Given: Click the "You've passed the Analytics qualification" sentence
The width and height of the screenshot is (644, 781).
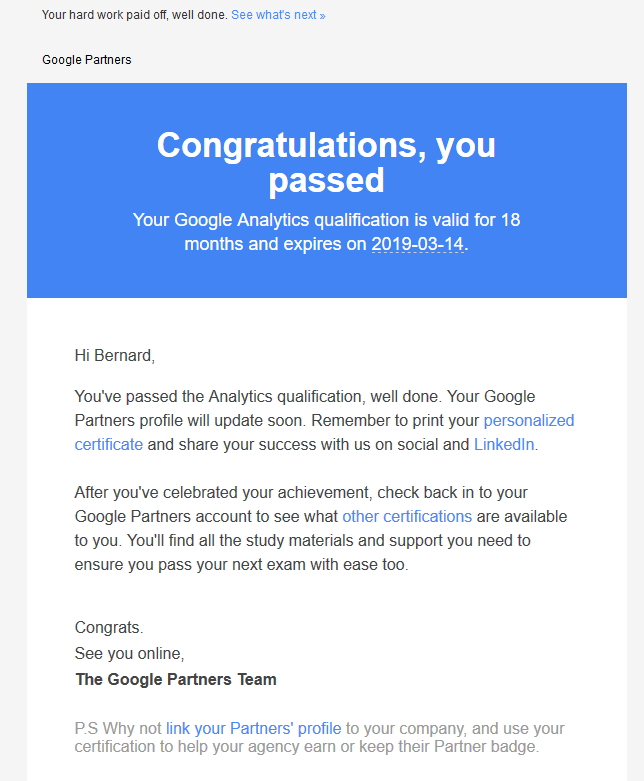Looking at the screenshot, I should pos(258,396).
